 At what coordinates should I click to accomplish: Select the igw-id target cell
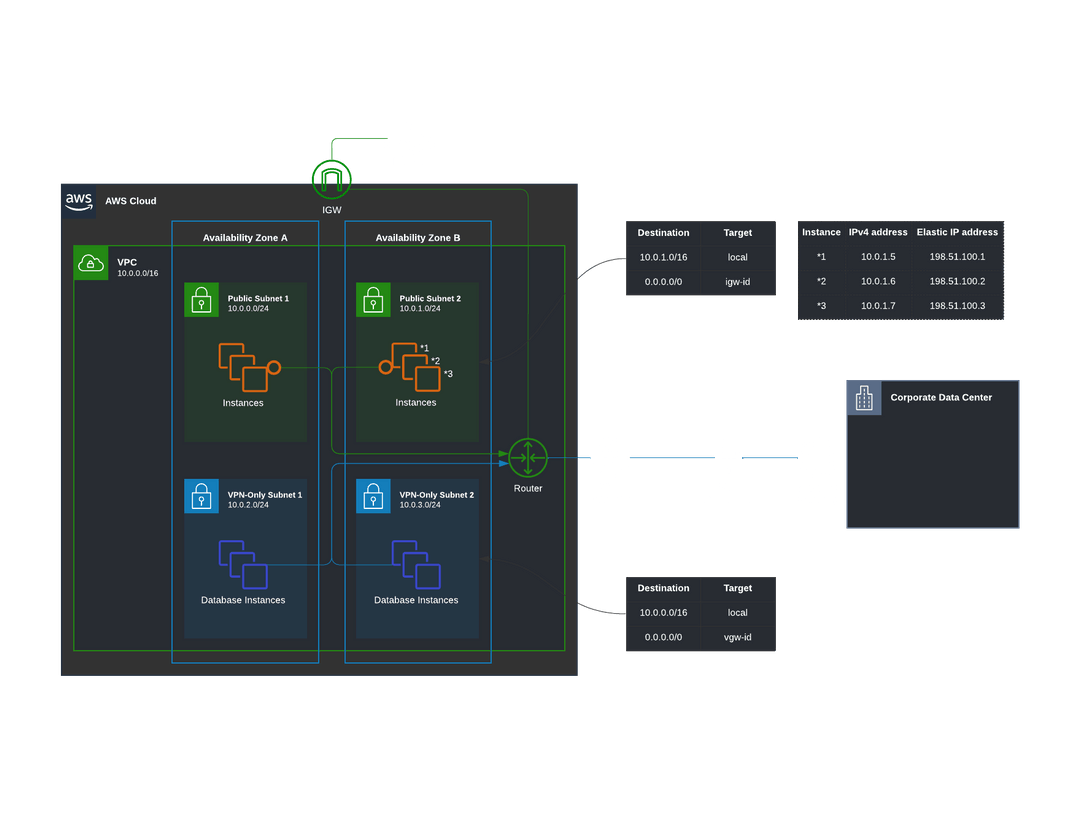[x=738, y=281]
